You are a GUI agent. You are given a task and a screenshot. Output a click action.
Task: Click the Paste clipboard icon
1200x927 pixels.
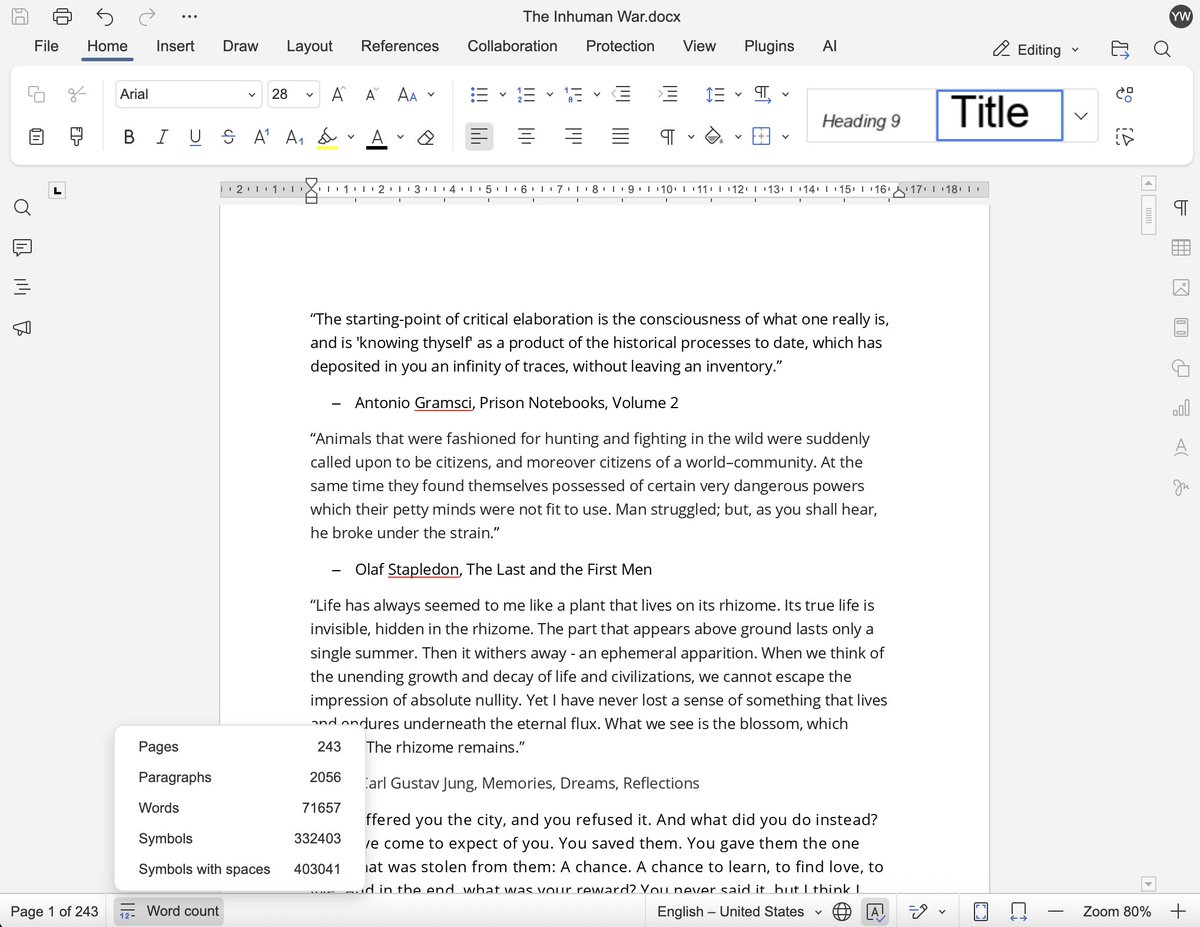coord(37,137)
